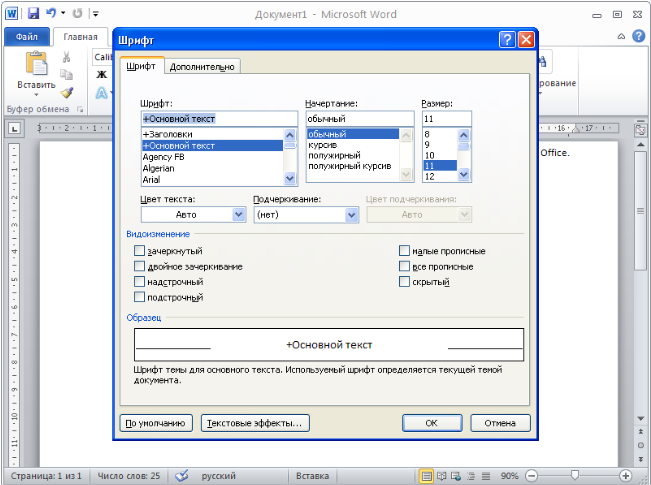Viewport: 651px width, 485px height.
Task: Click the Word application icon in title bar
Action: point(11,14)
